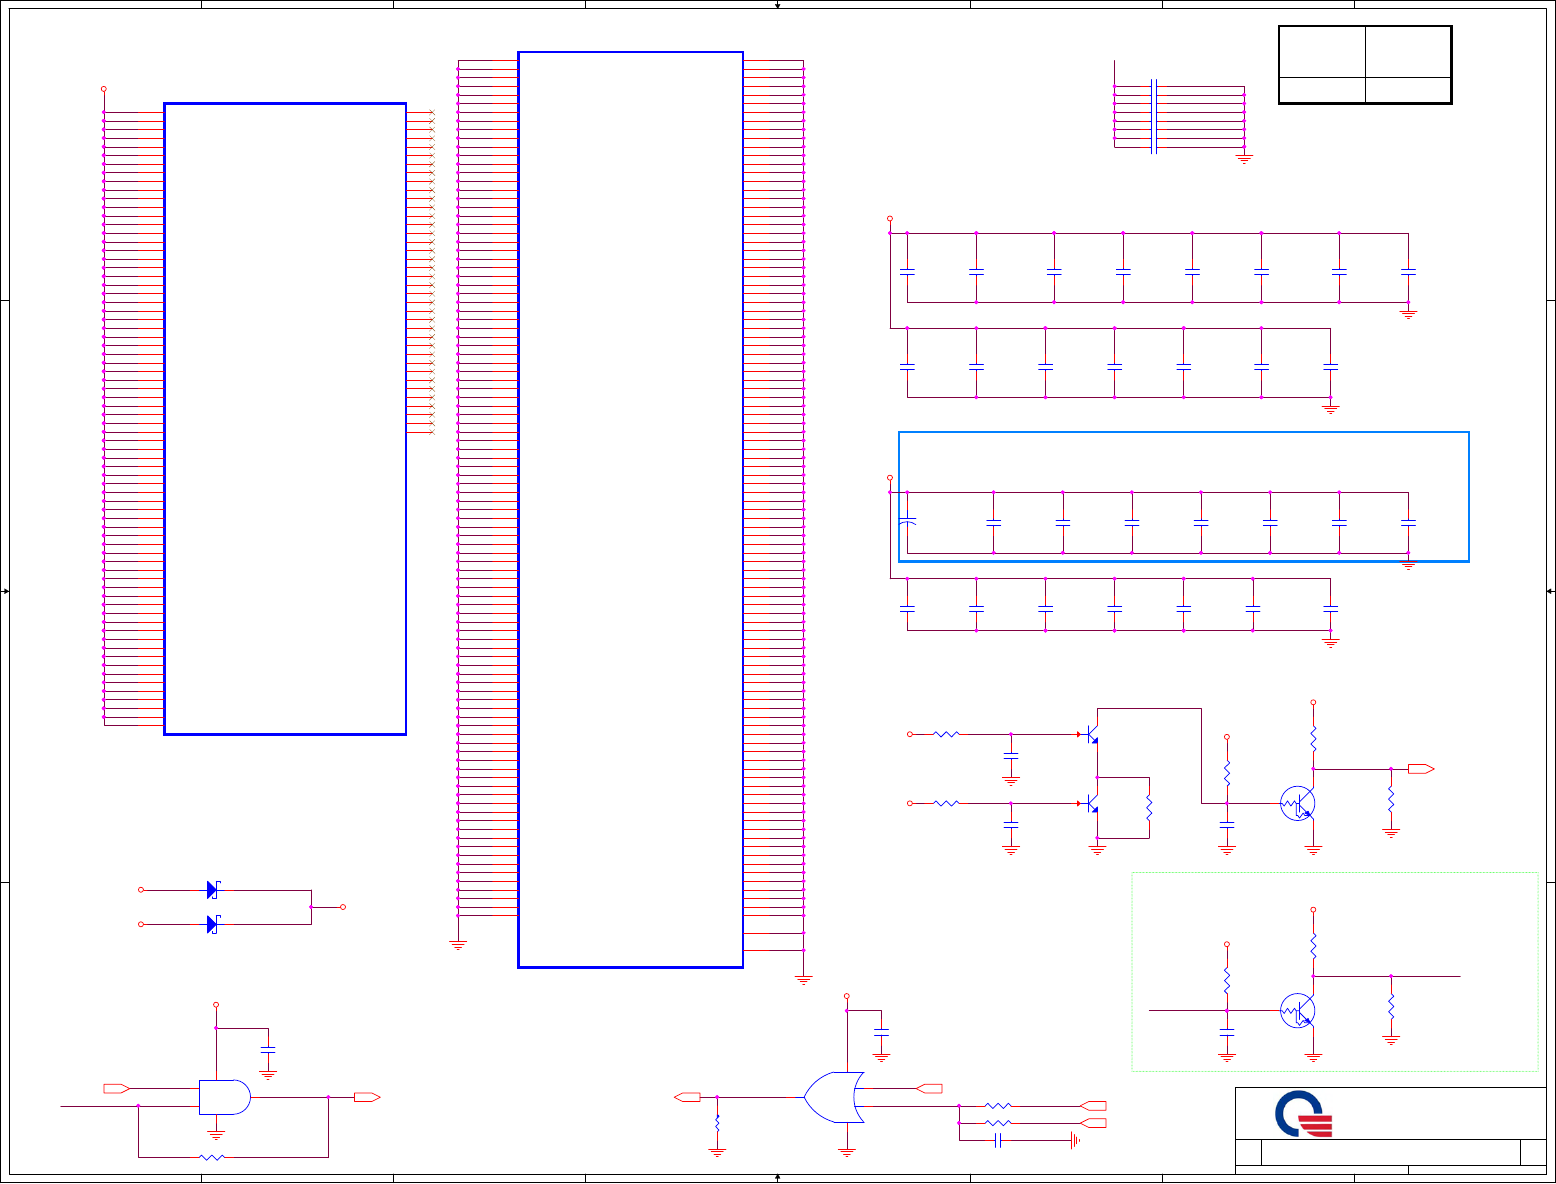This screenshot has height=1184, width=1556.
Task: Click the revision table at the top right
Action: point(1365,65)
